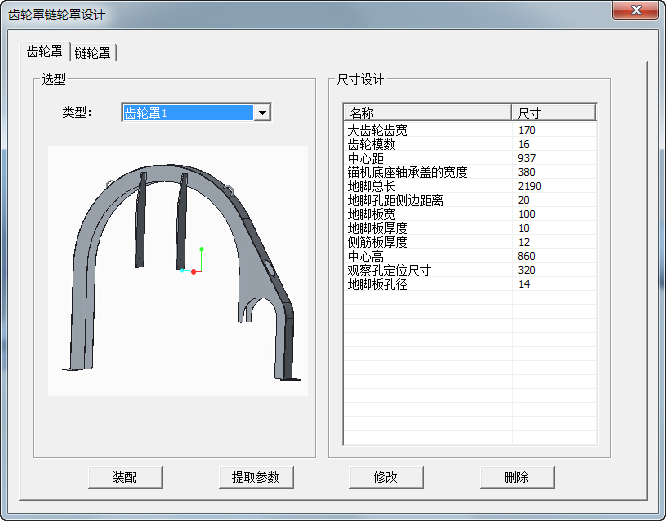This screenshot has height=521, width=666.
Task: Highlight the 侧筋板厚度 parameter
Action: coord(377,243)
